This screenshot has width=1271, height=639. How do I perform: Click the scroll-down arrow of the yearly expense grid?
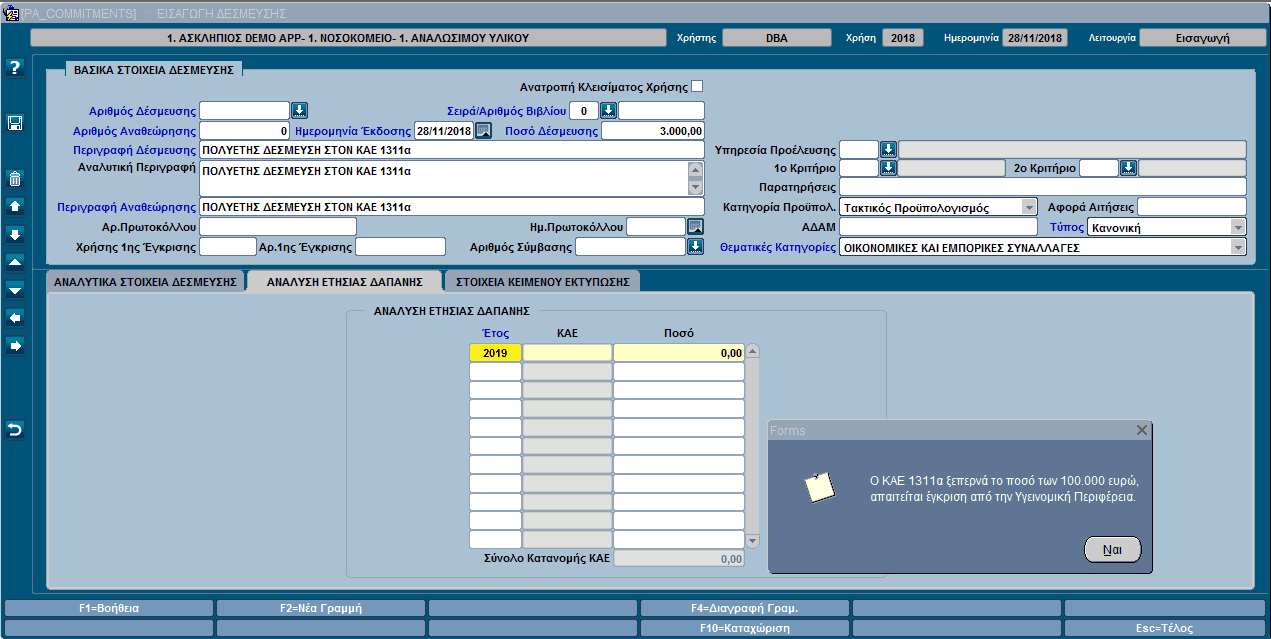[753, 541]
